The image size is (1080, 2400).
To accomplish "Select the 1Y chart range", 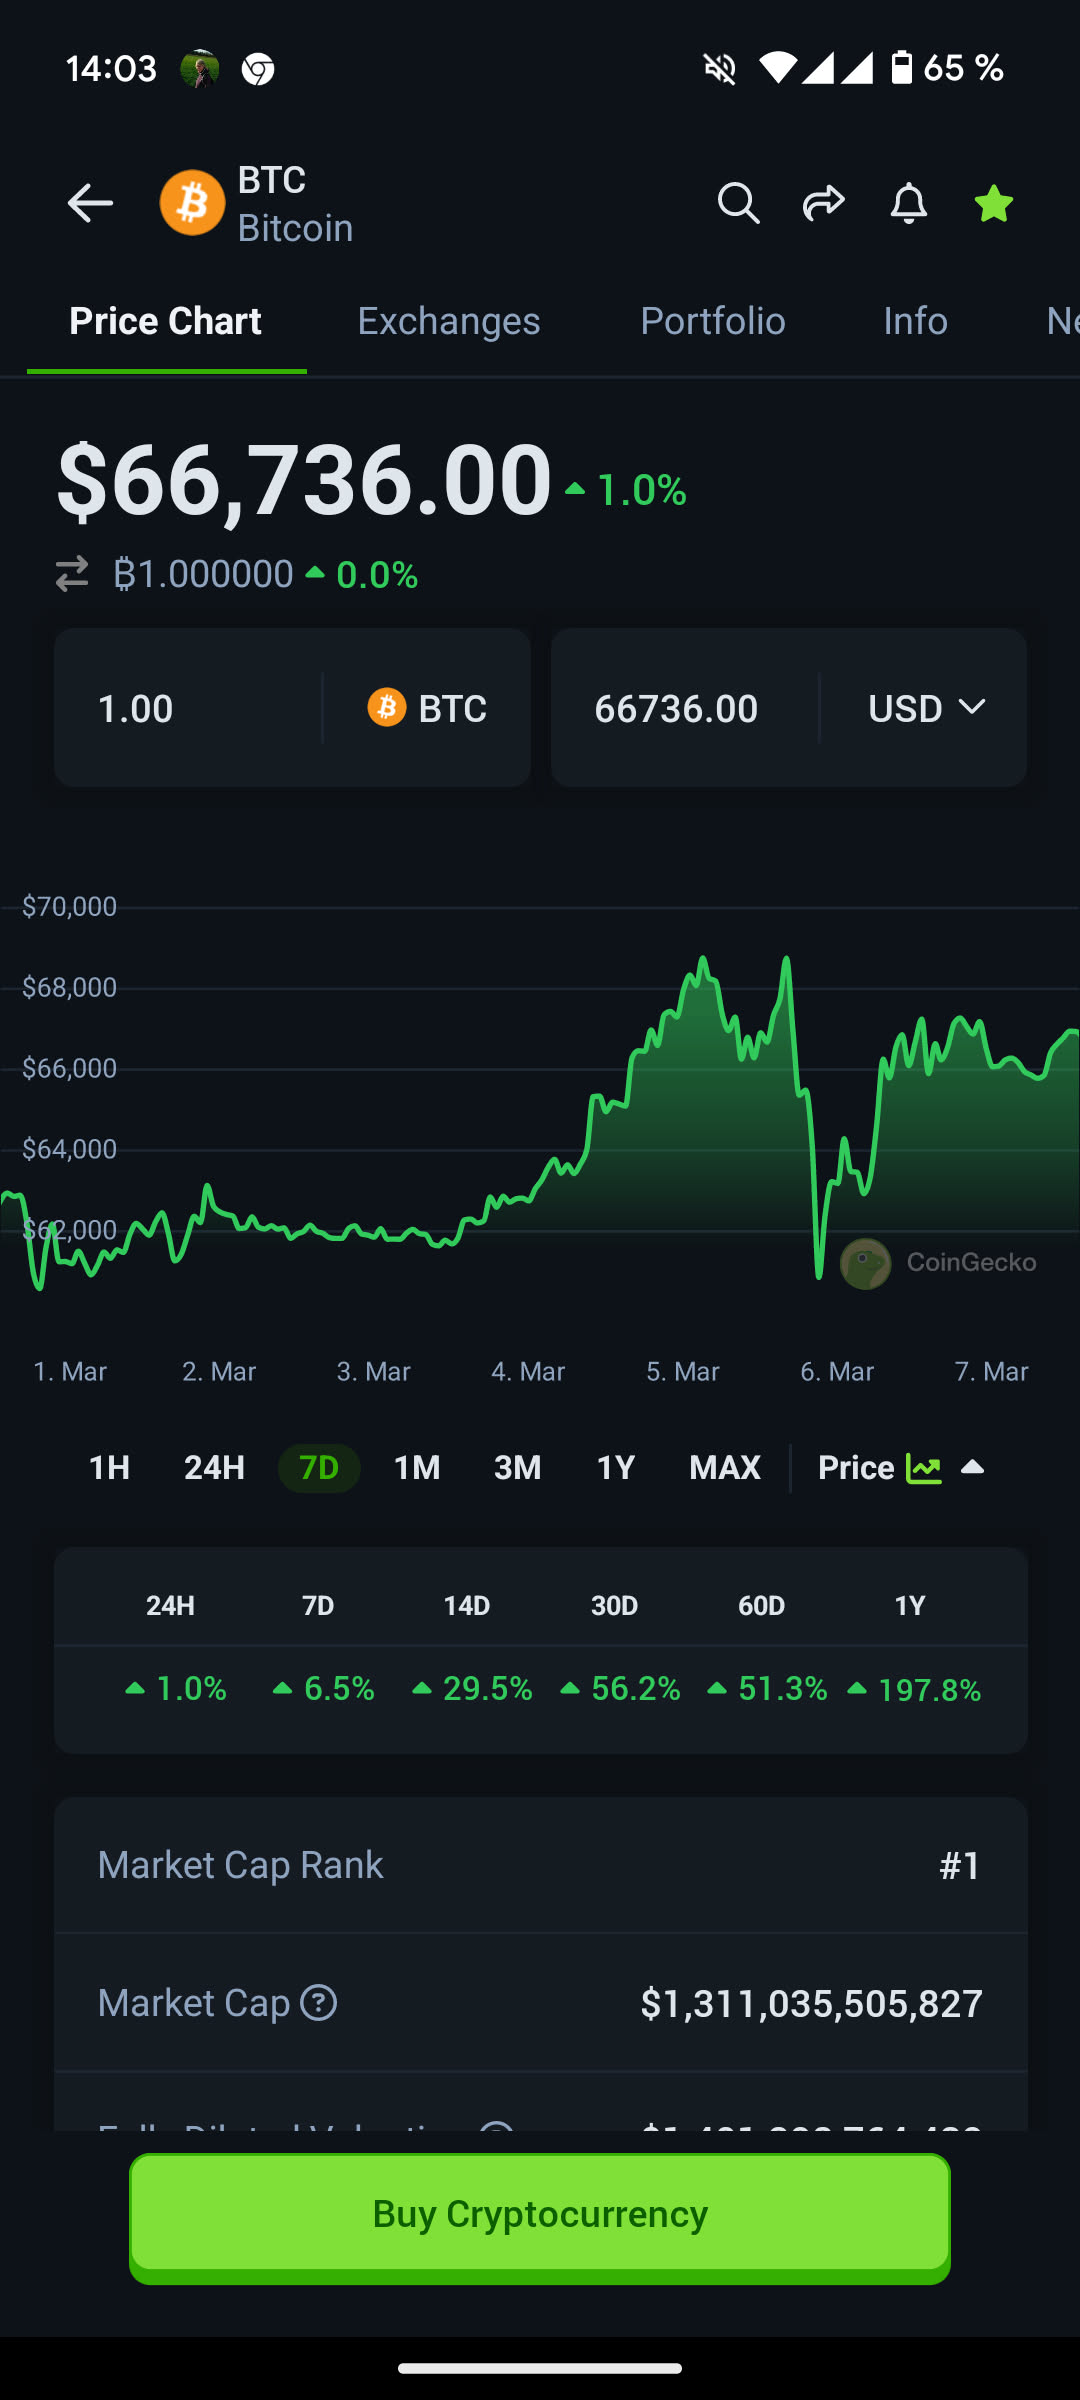I will pyautogui.click(x=615, y=1468).
